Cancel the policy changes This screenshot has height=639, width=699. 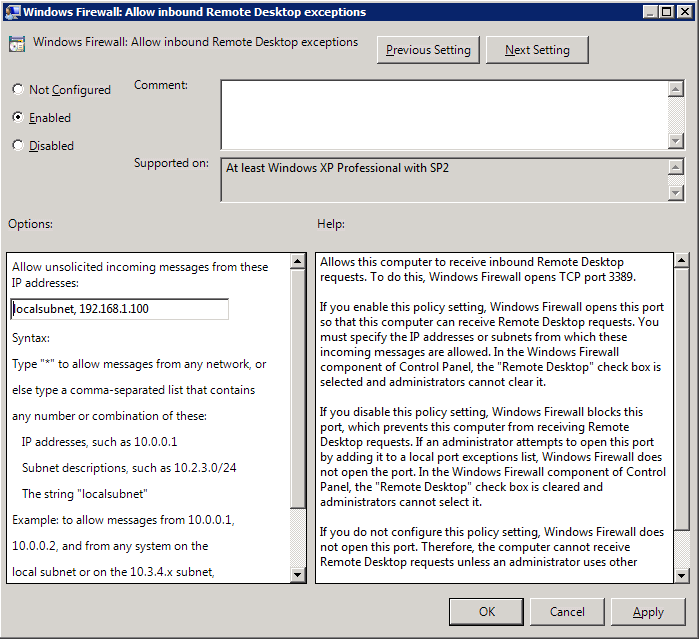click(567, 611)
